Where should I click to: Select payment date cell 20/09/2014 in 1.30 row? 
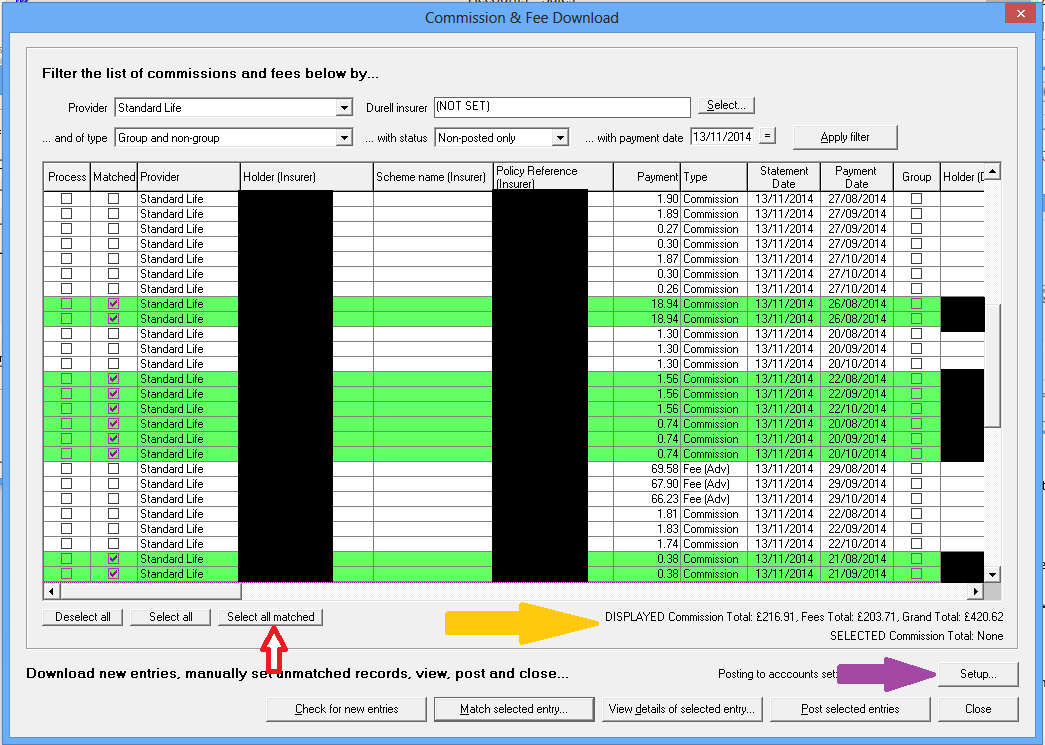pyautogui.click(x=856, y=349)
